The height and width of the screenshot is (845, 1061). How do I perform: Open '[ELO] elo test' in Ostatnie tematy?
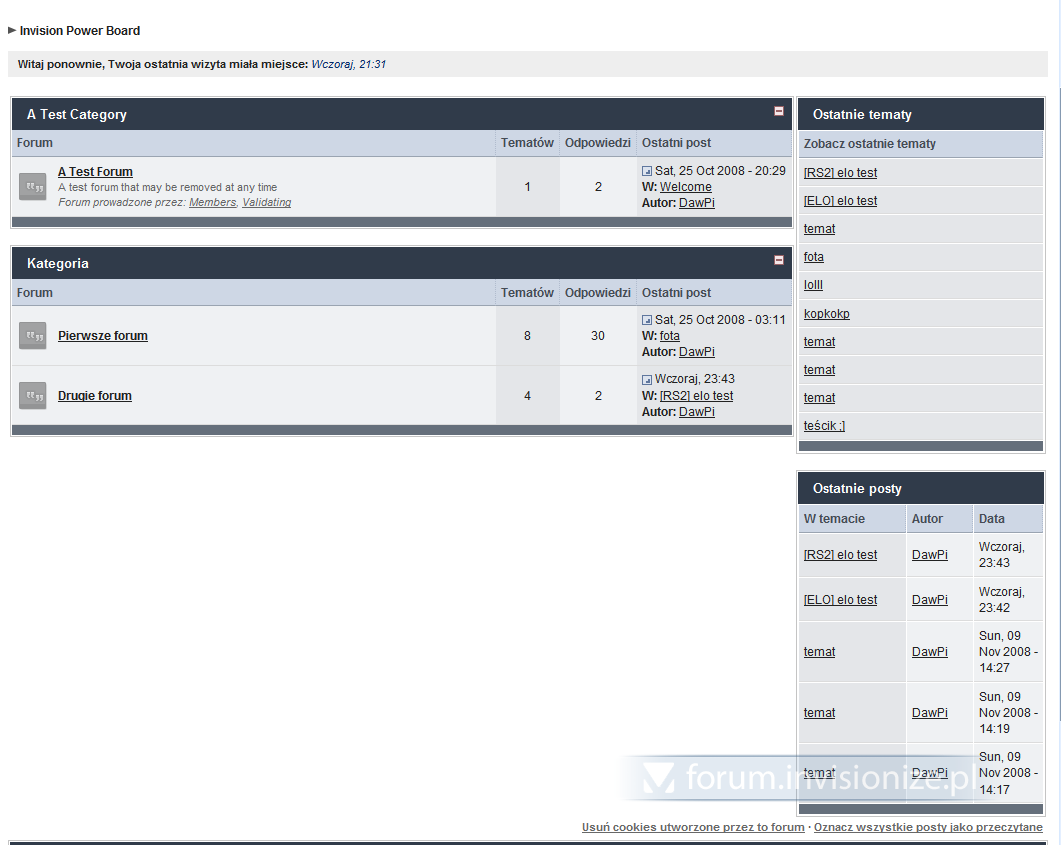[x=840, y=201]
